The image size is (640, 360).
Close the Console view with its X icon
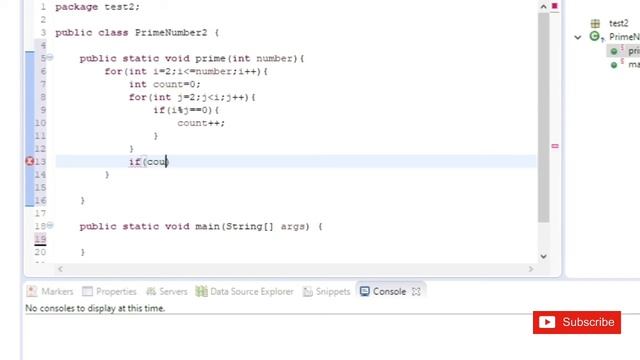point(416,291)
